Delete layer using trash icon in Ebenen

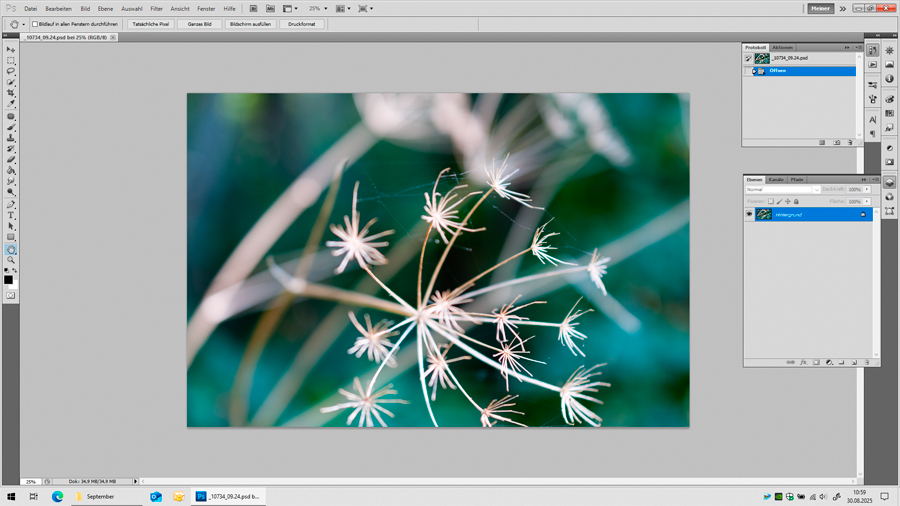867,362
